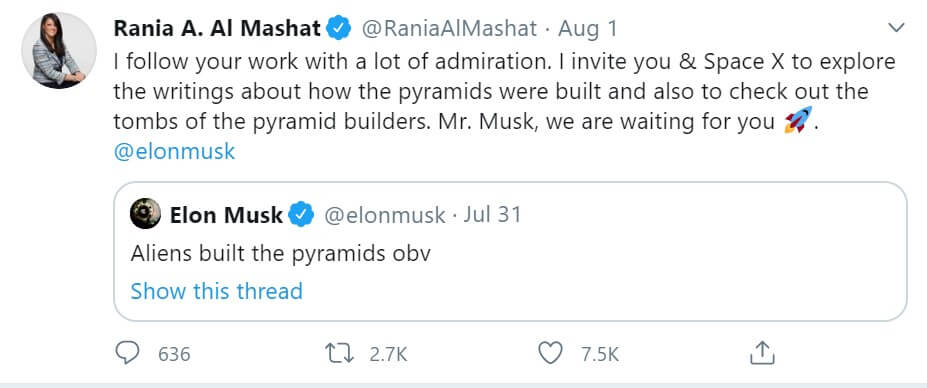Screen dimensions: 927x388
Task: Click Elon Musk's blue verified badge
Action: (301, 214)
